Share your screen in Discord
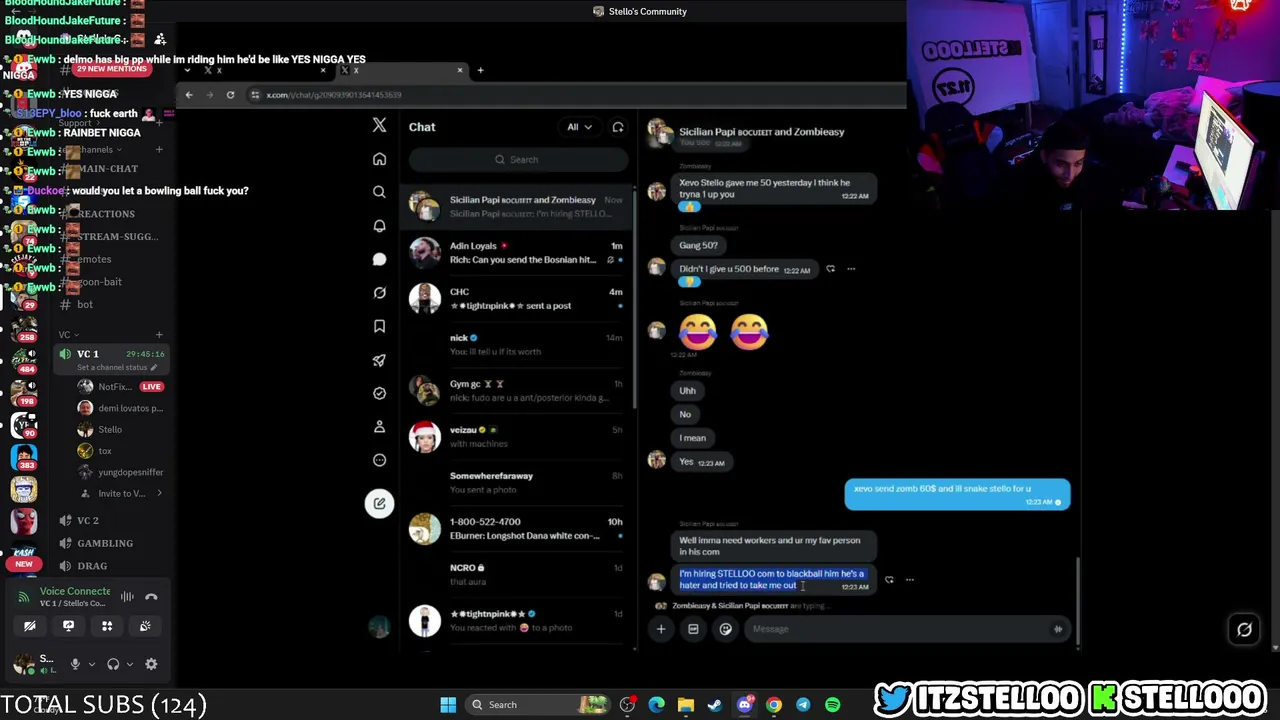 (x=68, y=626)
